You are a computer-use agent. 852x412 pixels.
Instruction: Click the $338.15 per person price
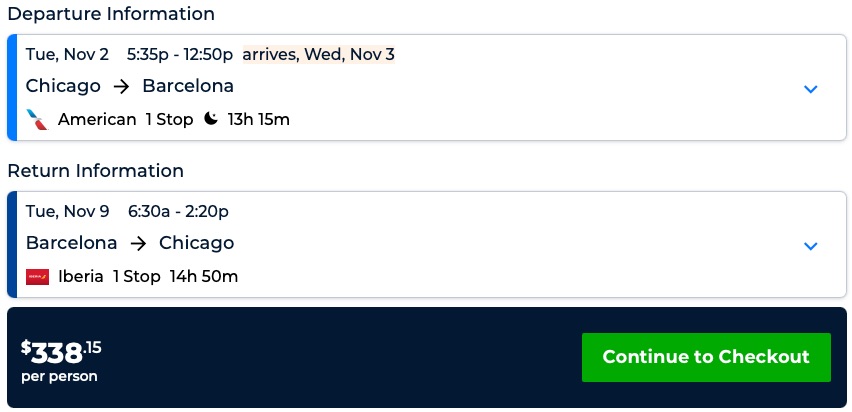pyautogui.click(x=62, y=358)
